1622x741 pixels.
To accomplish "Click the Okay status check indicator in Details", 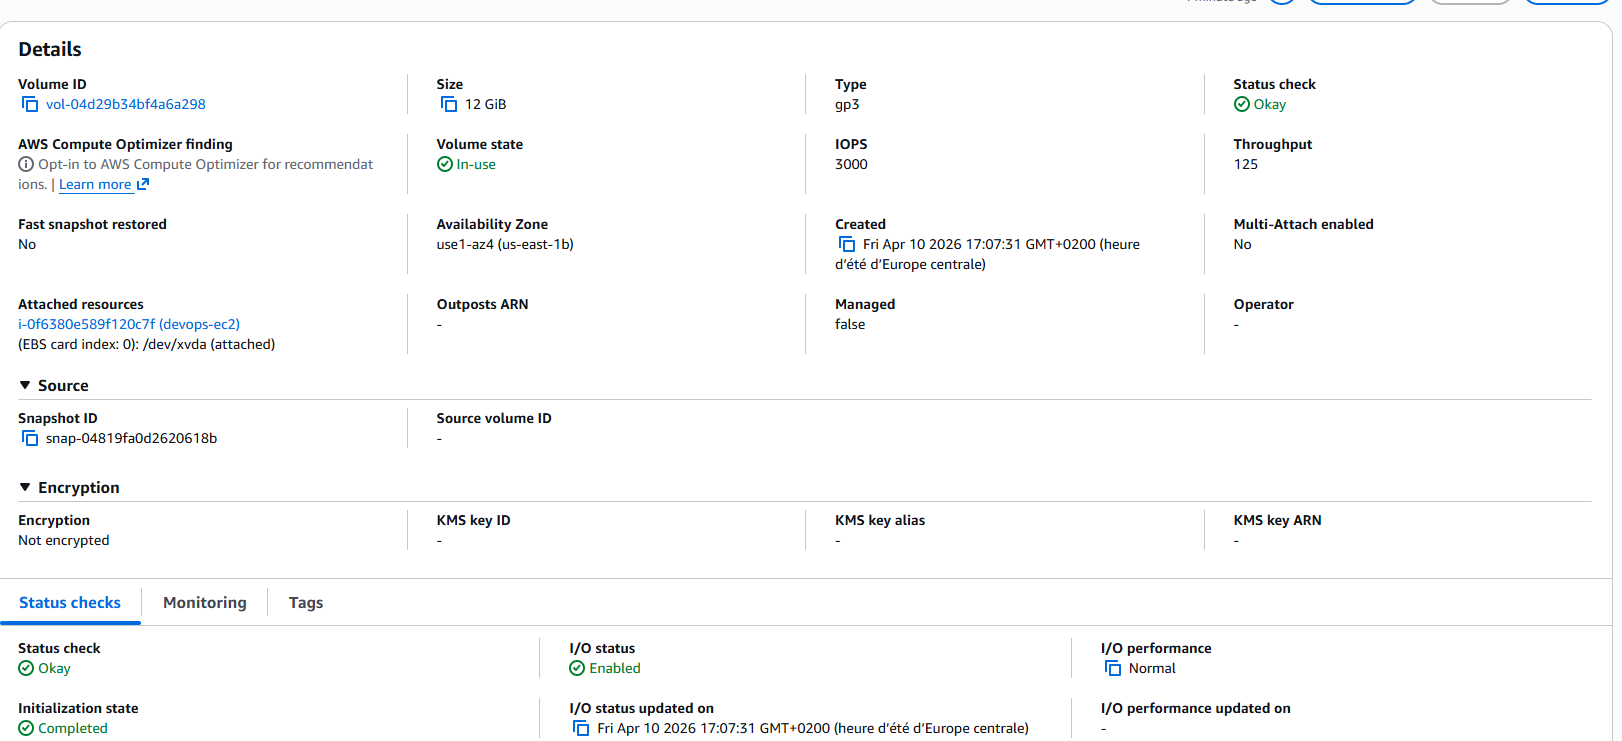I will (1260, 105).
